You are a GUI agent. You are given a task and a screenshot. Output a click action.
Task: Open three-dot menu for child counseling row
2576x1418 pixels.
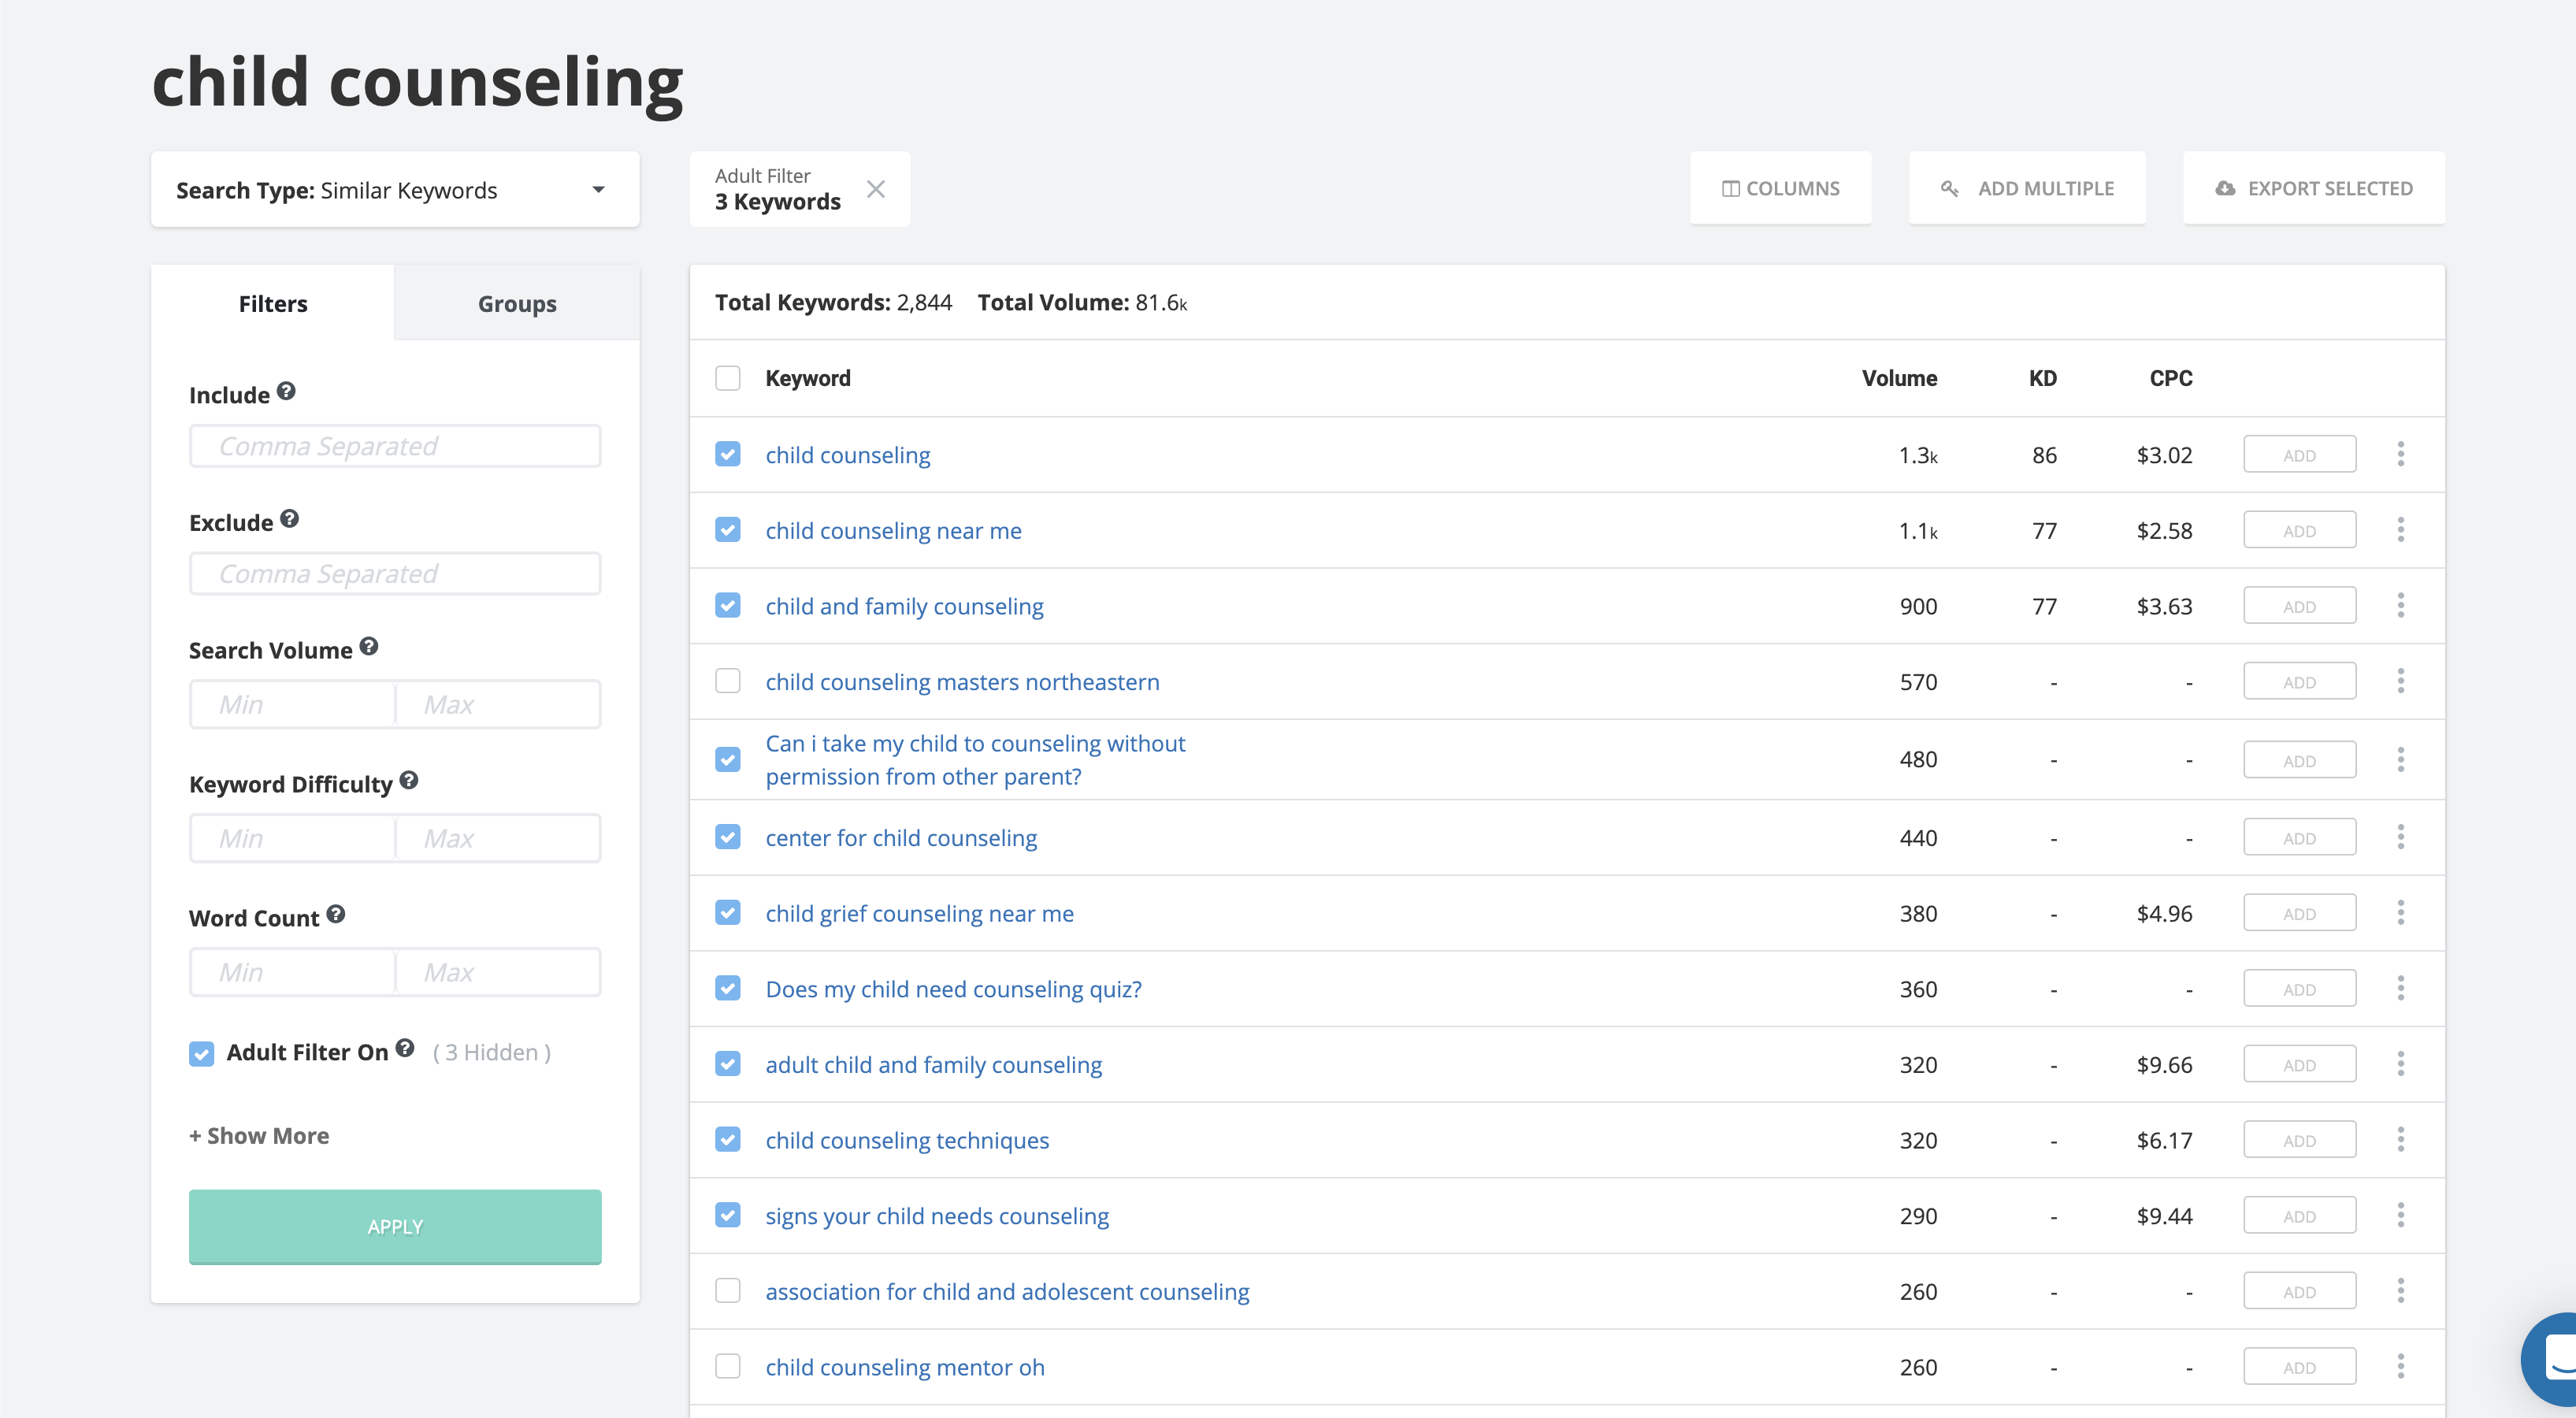pos(2400,455)
